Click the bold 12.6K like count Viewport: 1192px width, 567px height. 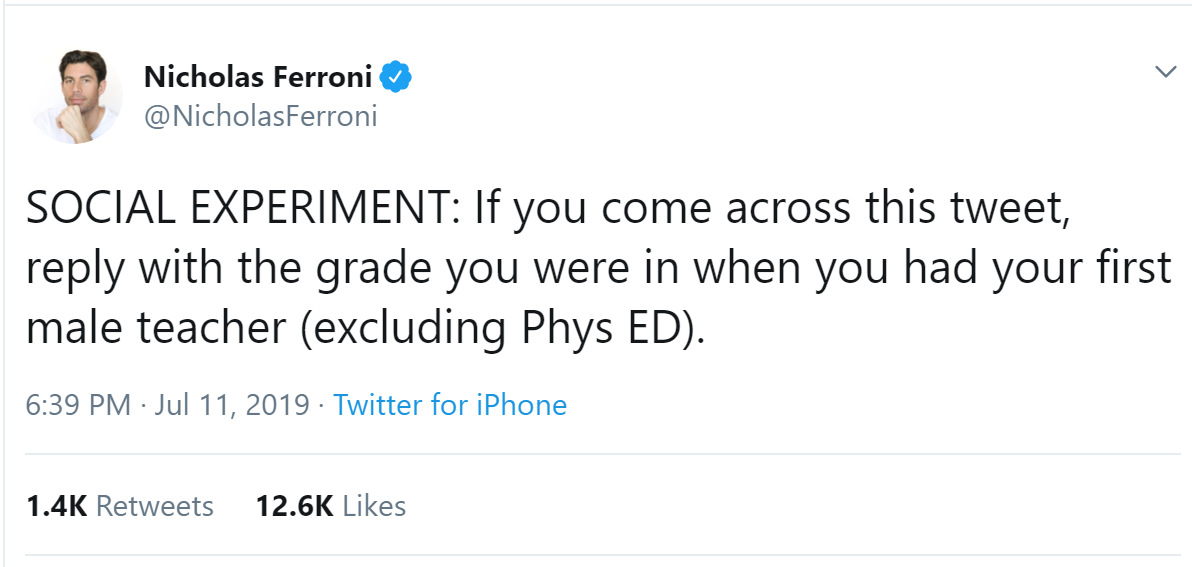(294, 506)
